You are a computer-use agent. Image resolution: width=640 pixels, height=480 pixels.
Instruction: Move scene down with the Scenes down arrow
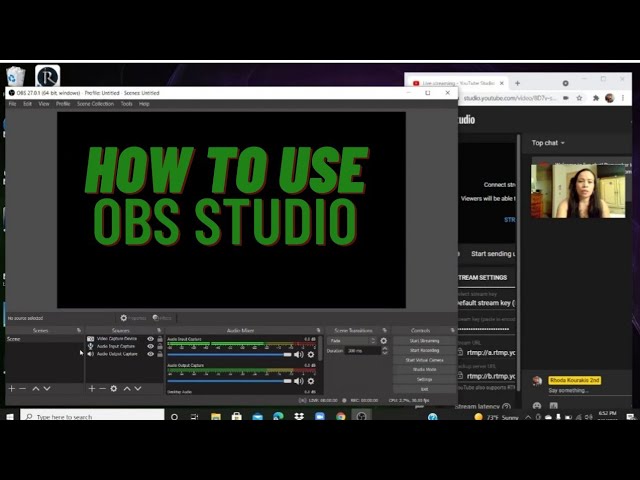[47, 389]
